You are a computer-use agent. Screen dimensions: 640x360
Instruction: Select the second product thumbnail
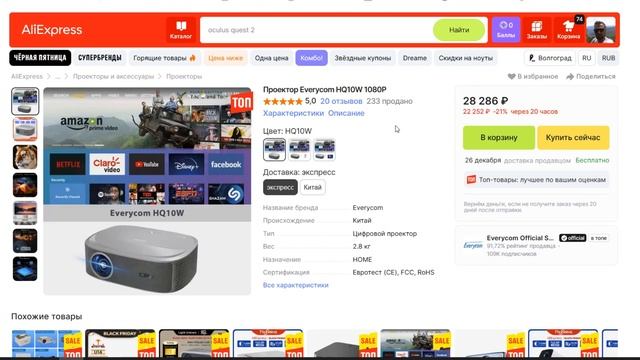25,129
